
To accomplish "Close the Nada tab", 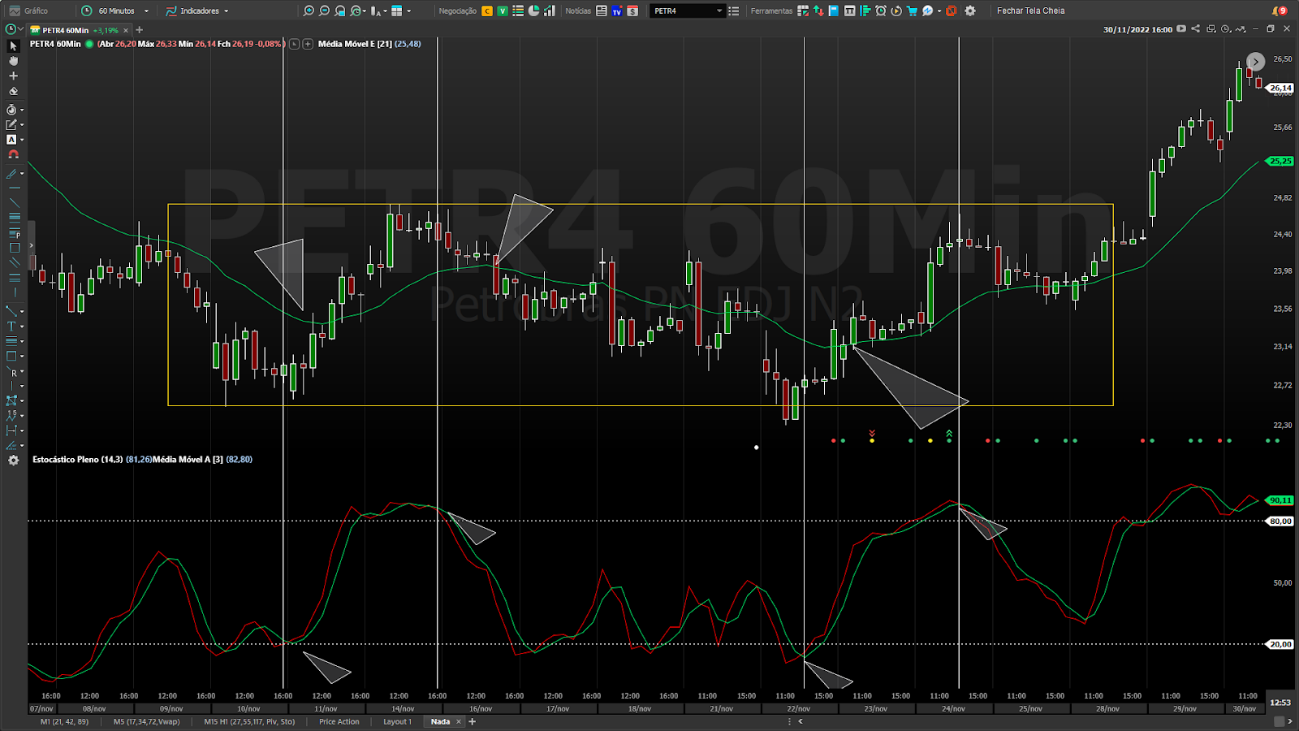I will click(x=459, y=721).
